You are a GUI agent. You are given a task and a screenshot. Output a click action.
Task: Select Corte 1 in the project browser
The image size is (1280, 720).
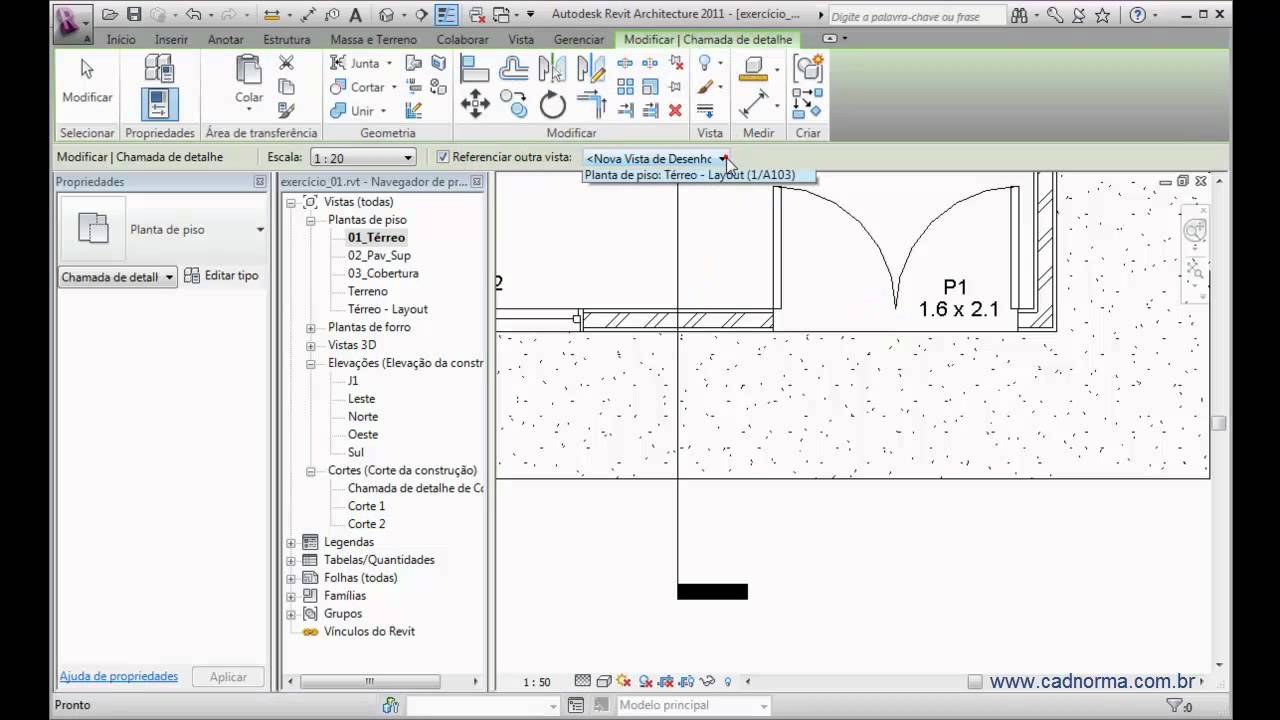(366, 507)
